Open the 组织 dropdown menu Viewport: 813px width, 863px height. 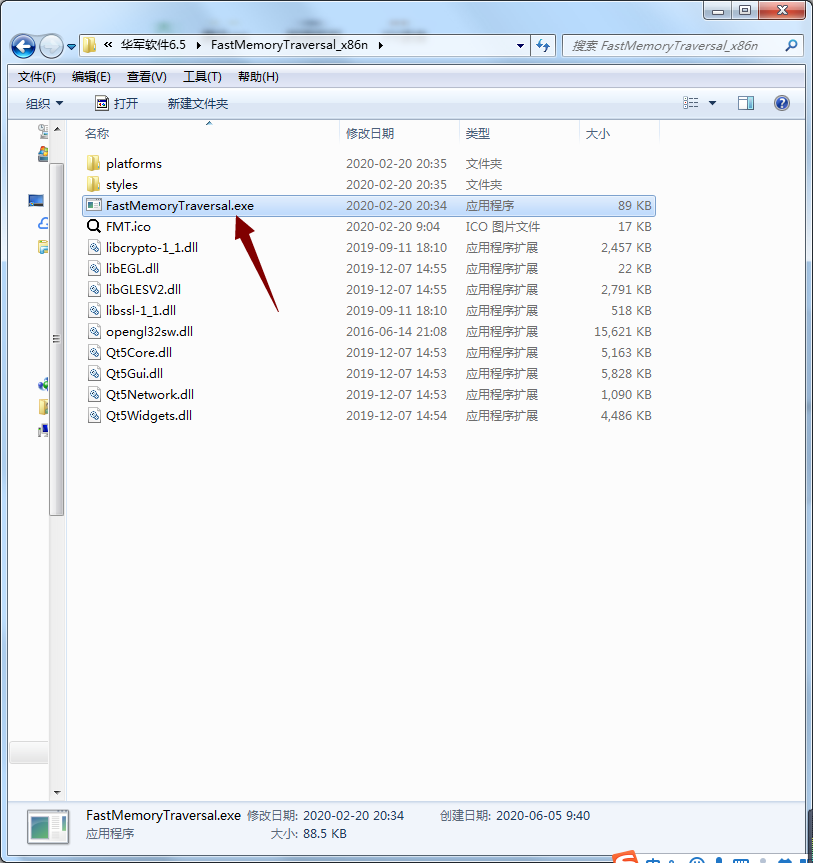[x=44, y=102]
